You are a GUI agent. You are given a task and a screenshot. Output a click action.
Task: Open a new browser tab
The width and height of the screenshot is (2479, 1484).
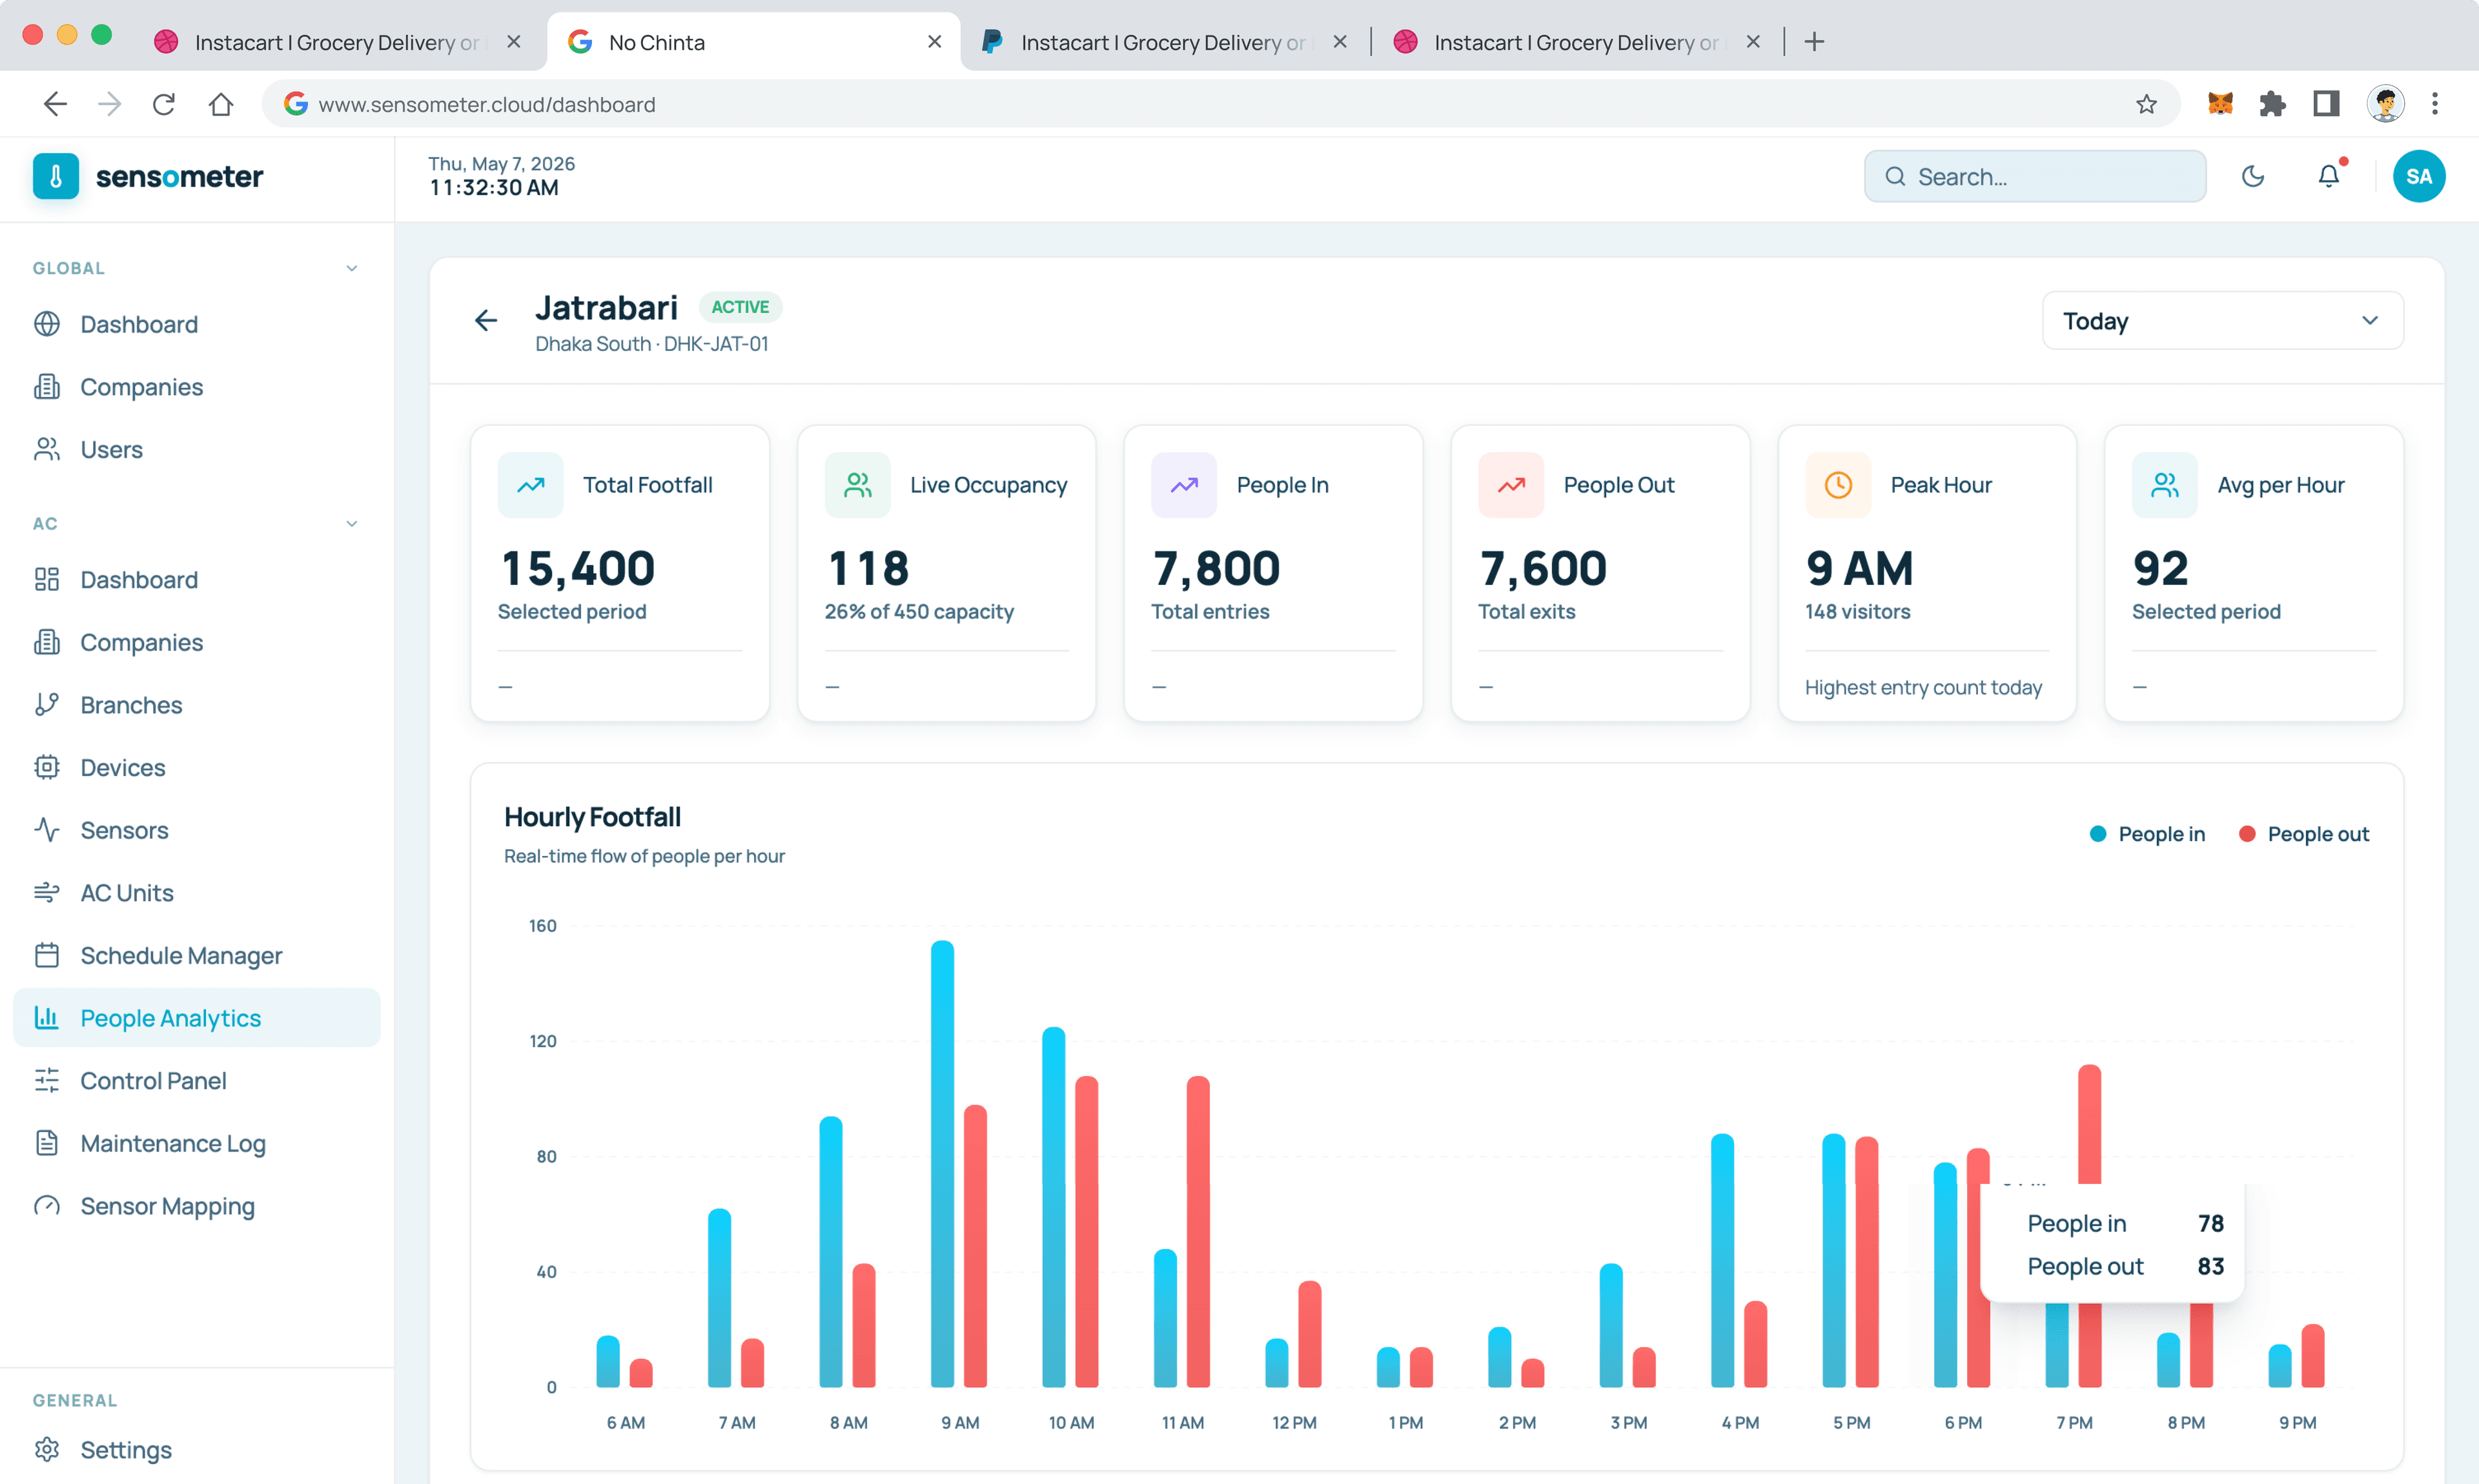(1814, 42)
